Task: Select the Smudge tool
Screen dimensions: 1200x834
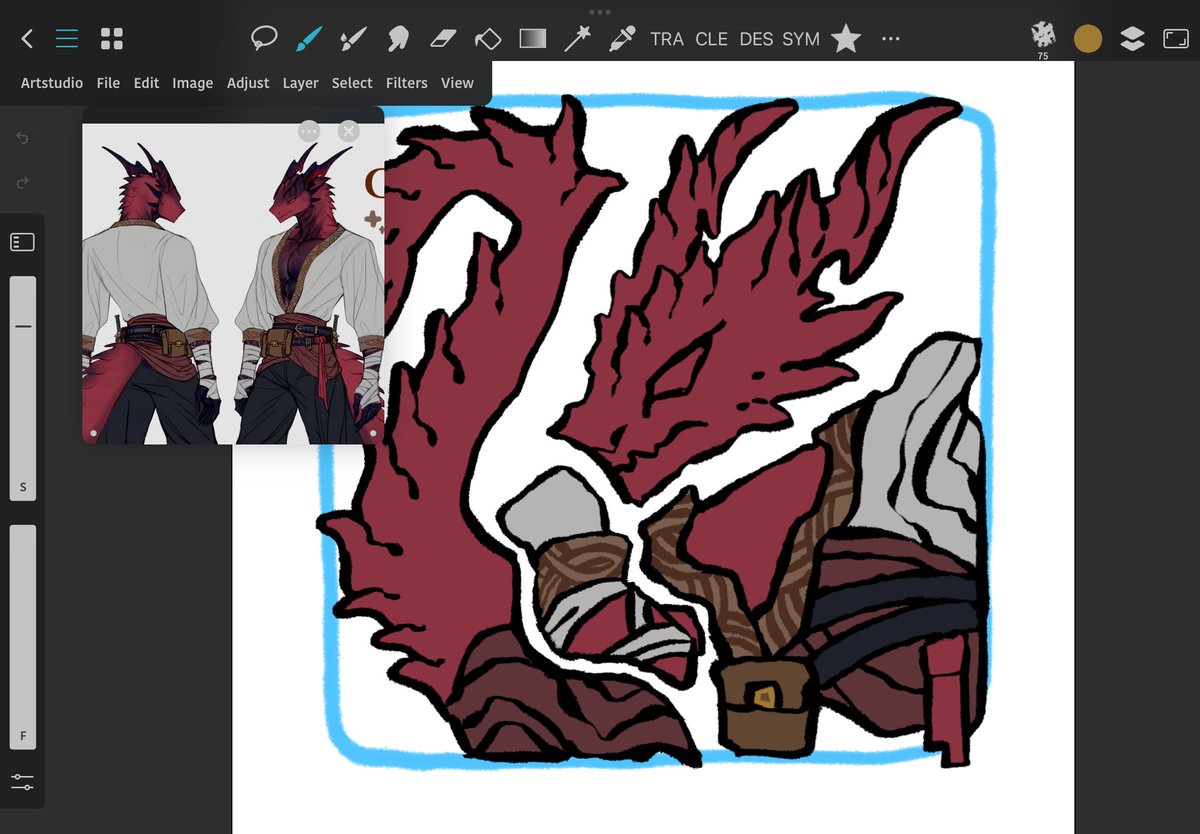Action: pos(398,39)
